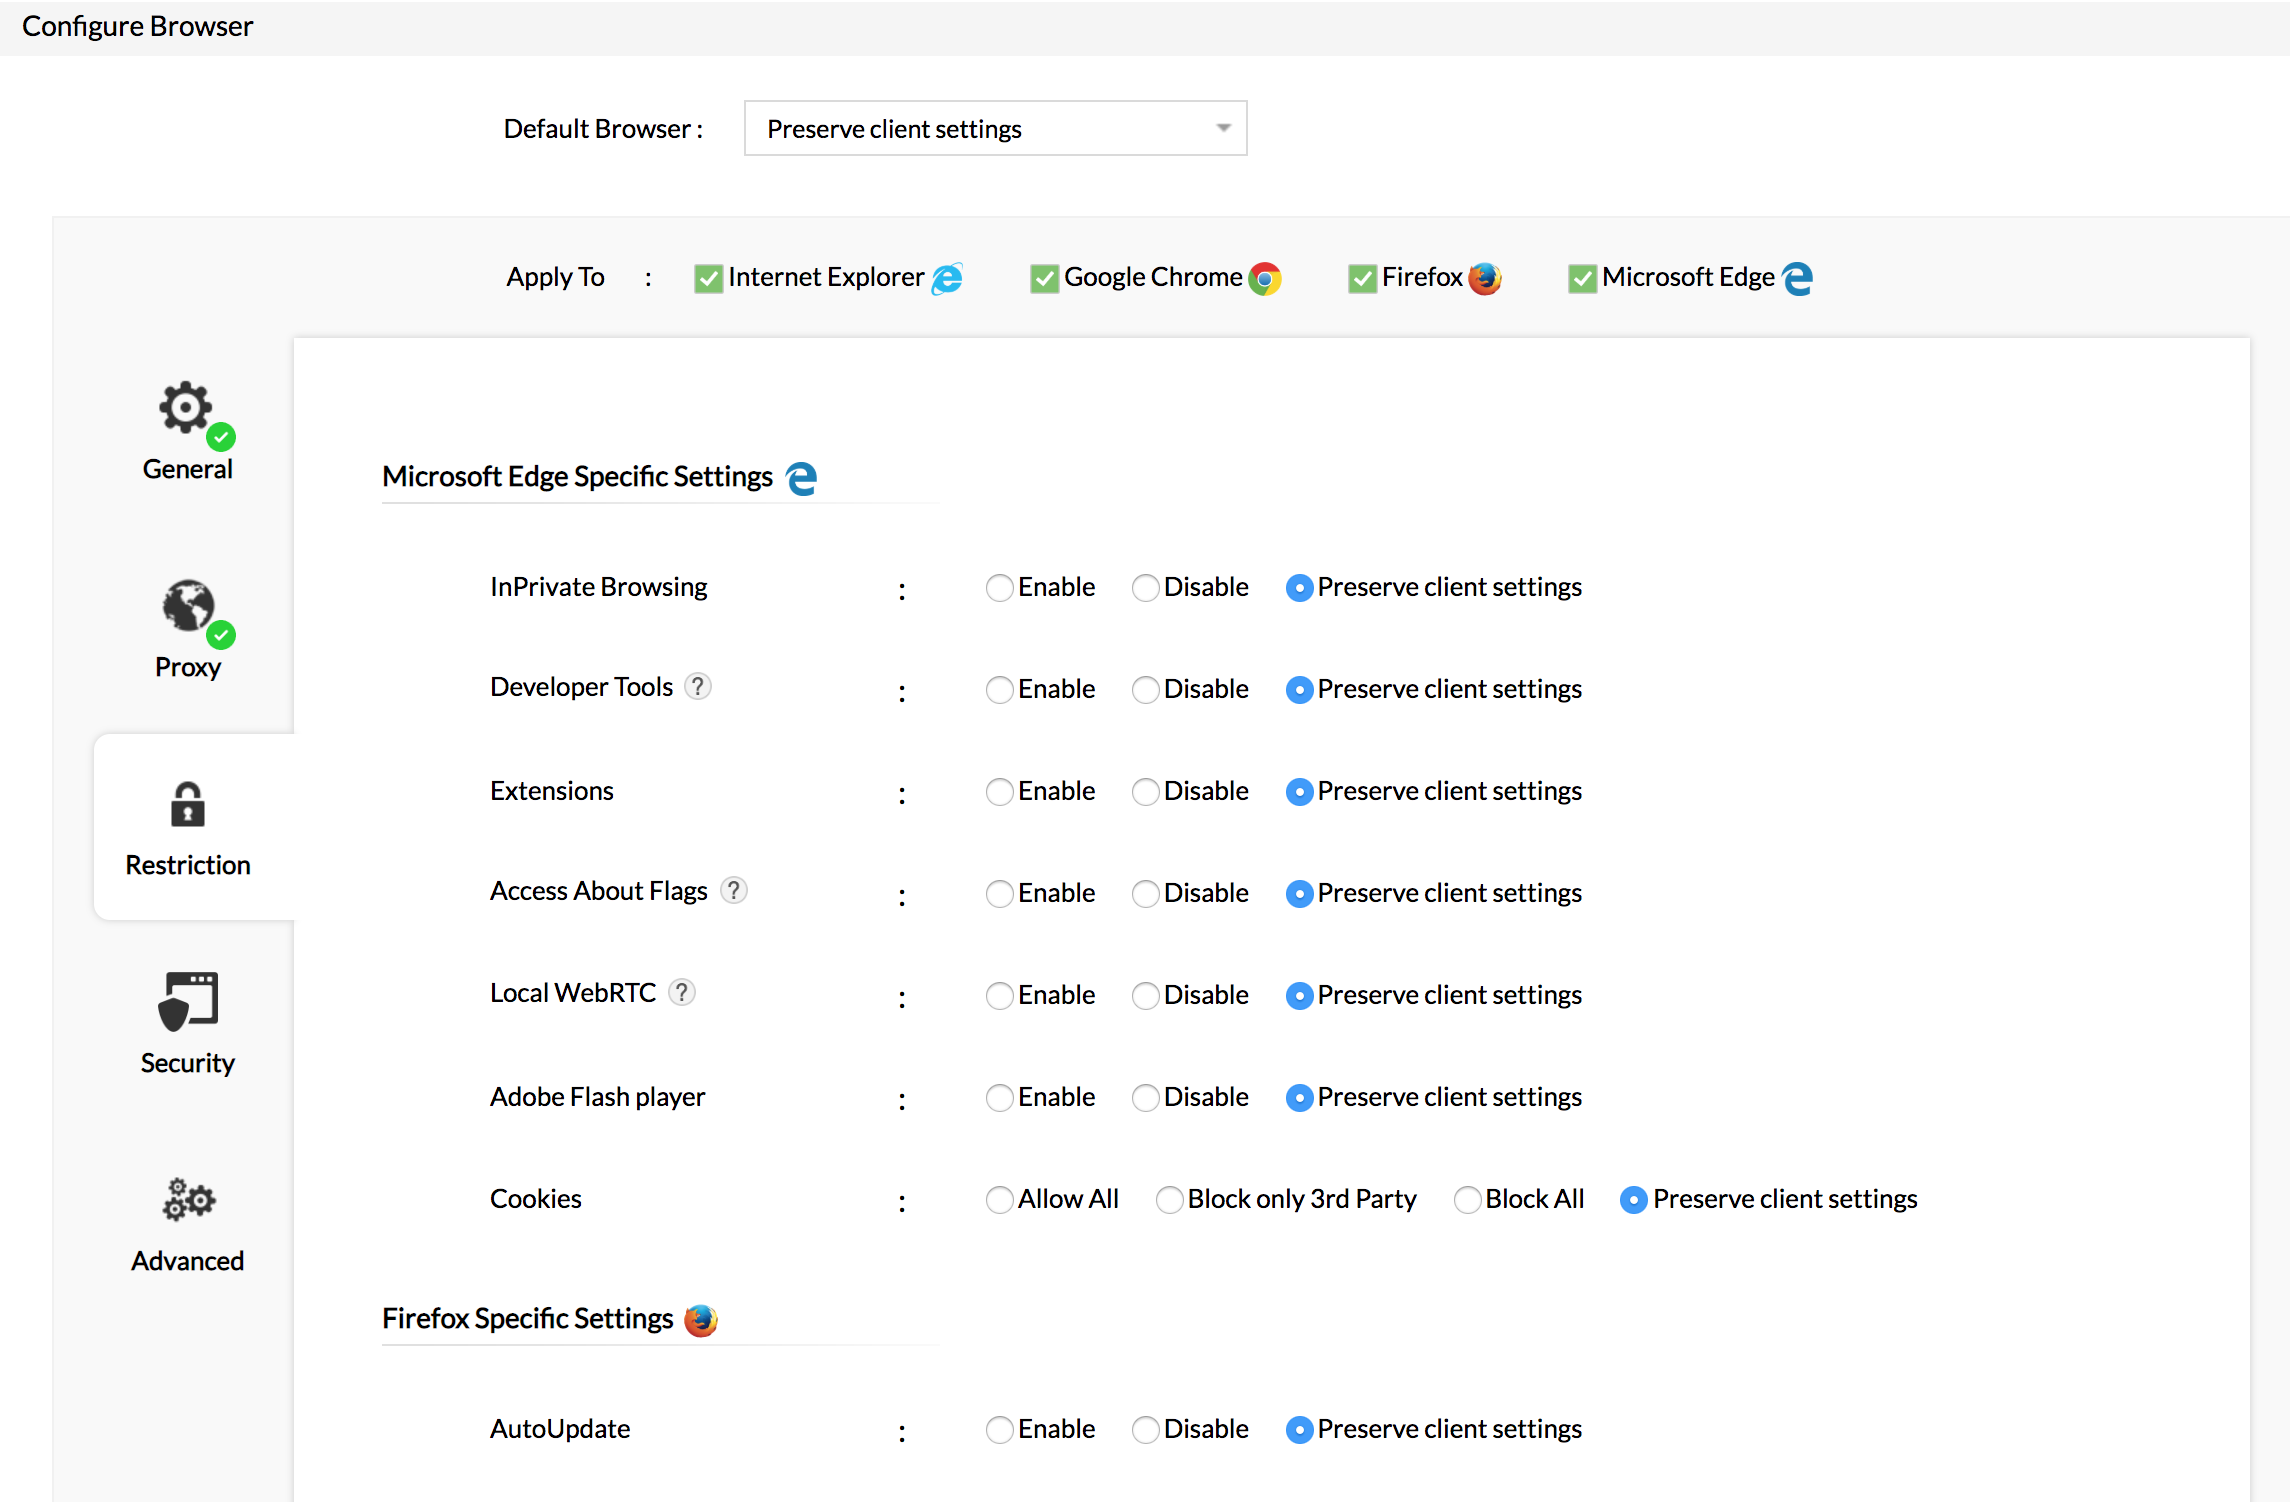This screenshot has height=1502, width=2290.
Task: Select Disable for Extensions
Action: pos(1145,792)
